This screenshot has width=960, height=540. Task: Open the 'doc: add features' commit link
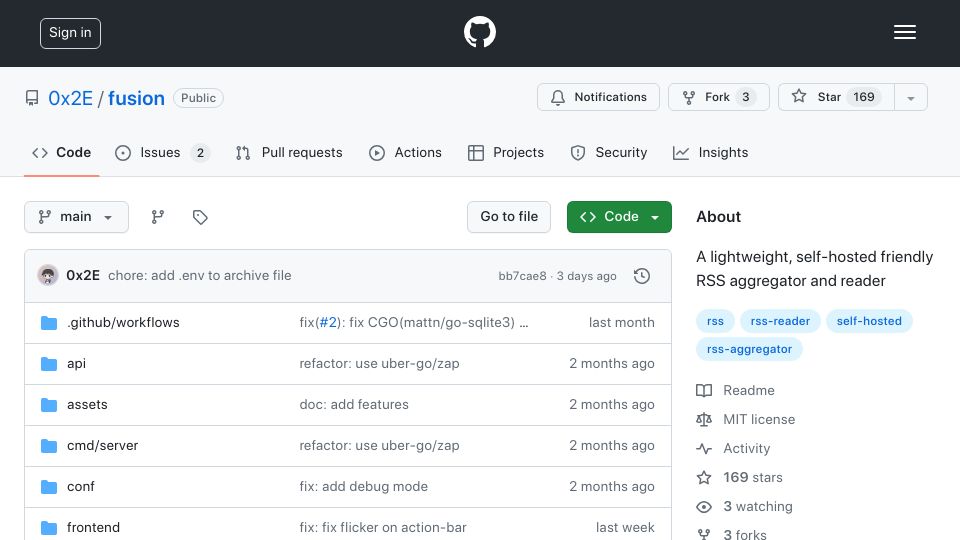(x=354, y=405)
